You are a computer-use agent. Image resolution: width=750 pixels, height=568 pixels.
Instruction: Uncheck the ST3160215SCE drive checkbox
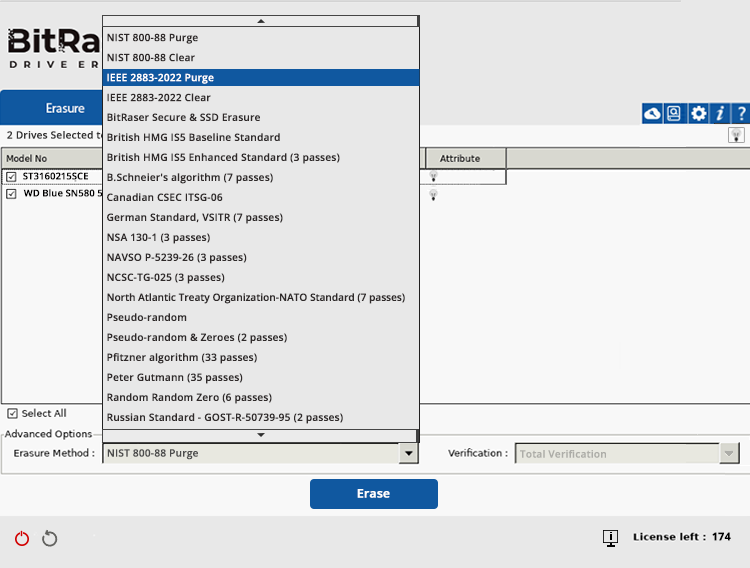click(x=11, y=176)
